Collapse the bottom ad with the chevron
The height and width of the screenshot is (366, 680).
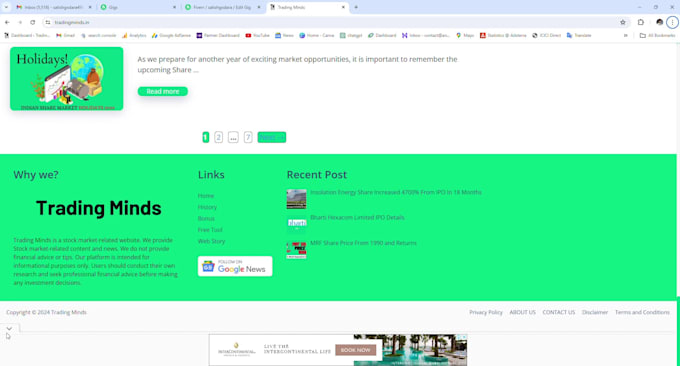9,328
